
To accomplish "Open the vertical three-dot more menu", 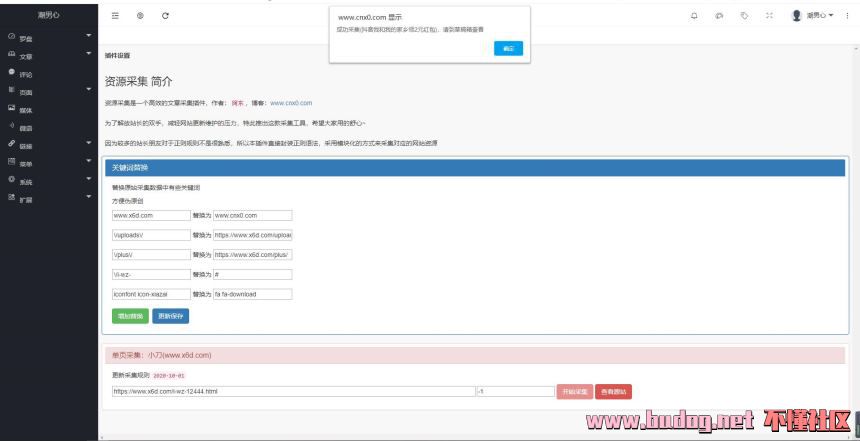I will (847, 16).
